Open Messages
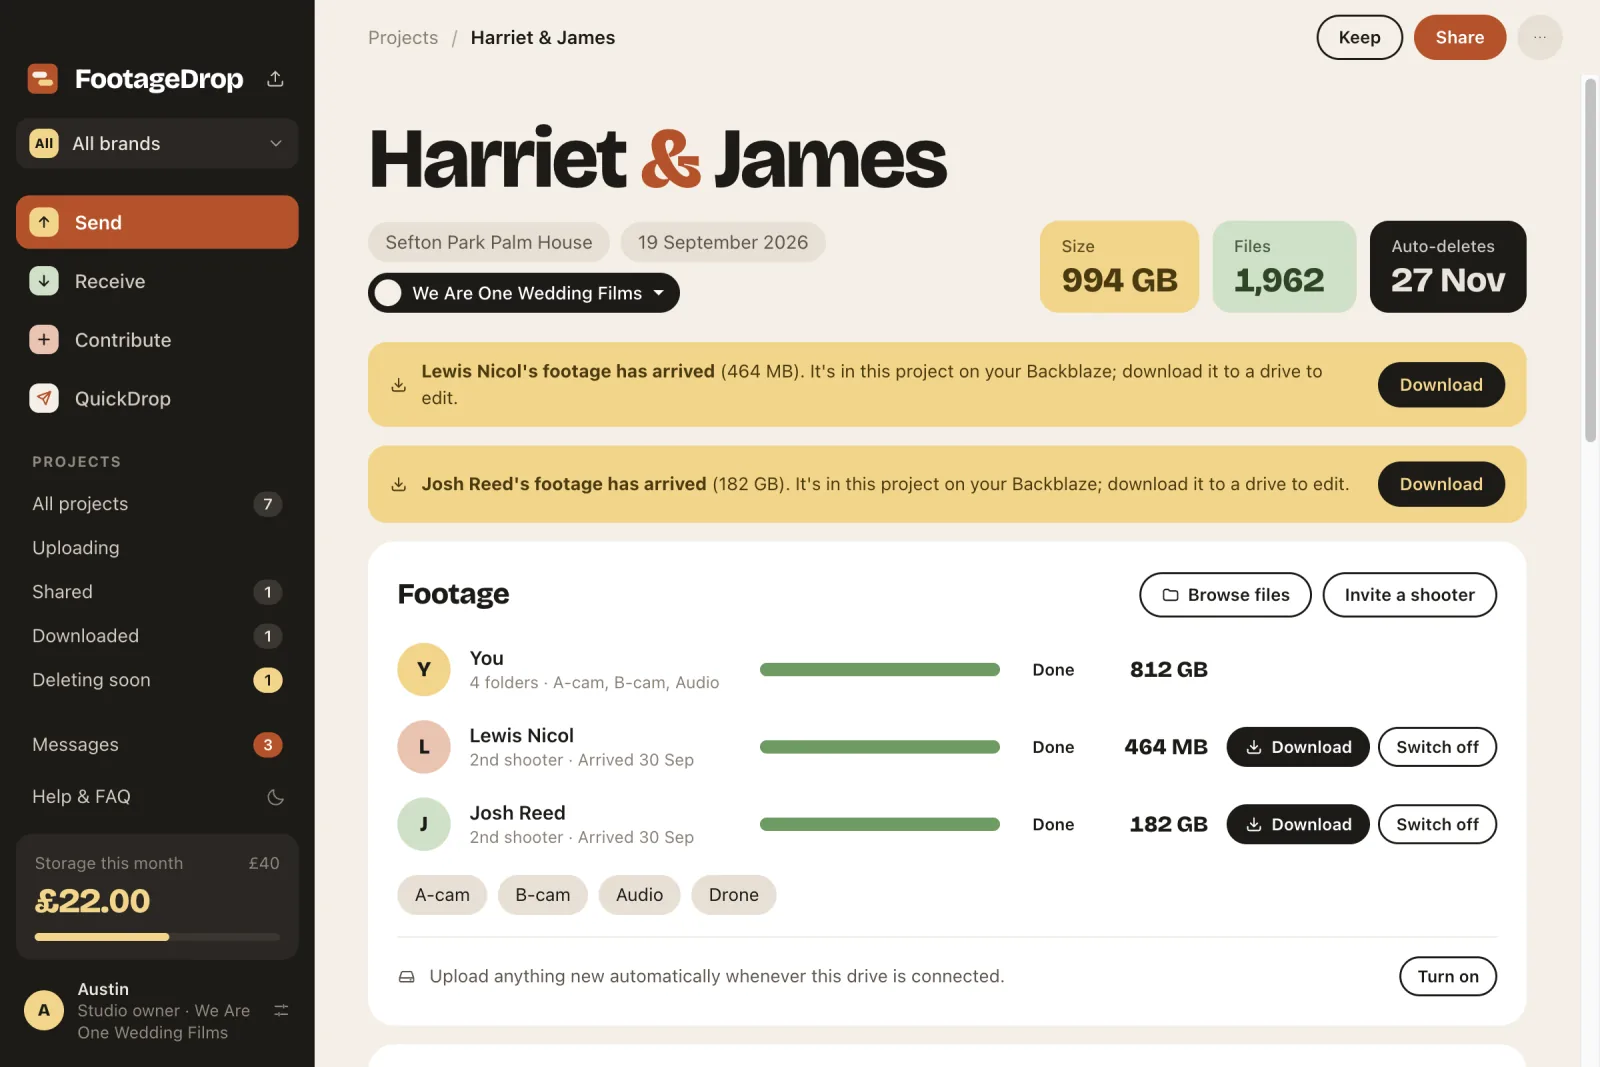The height and width of the screenshot is (1067, 1600). coord(157,745)
